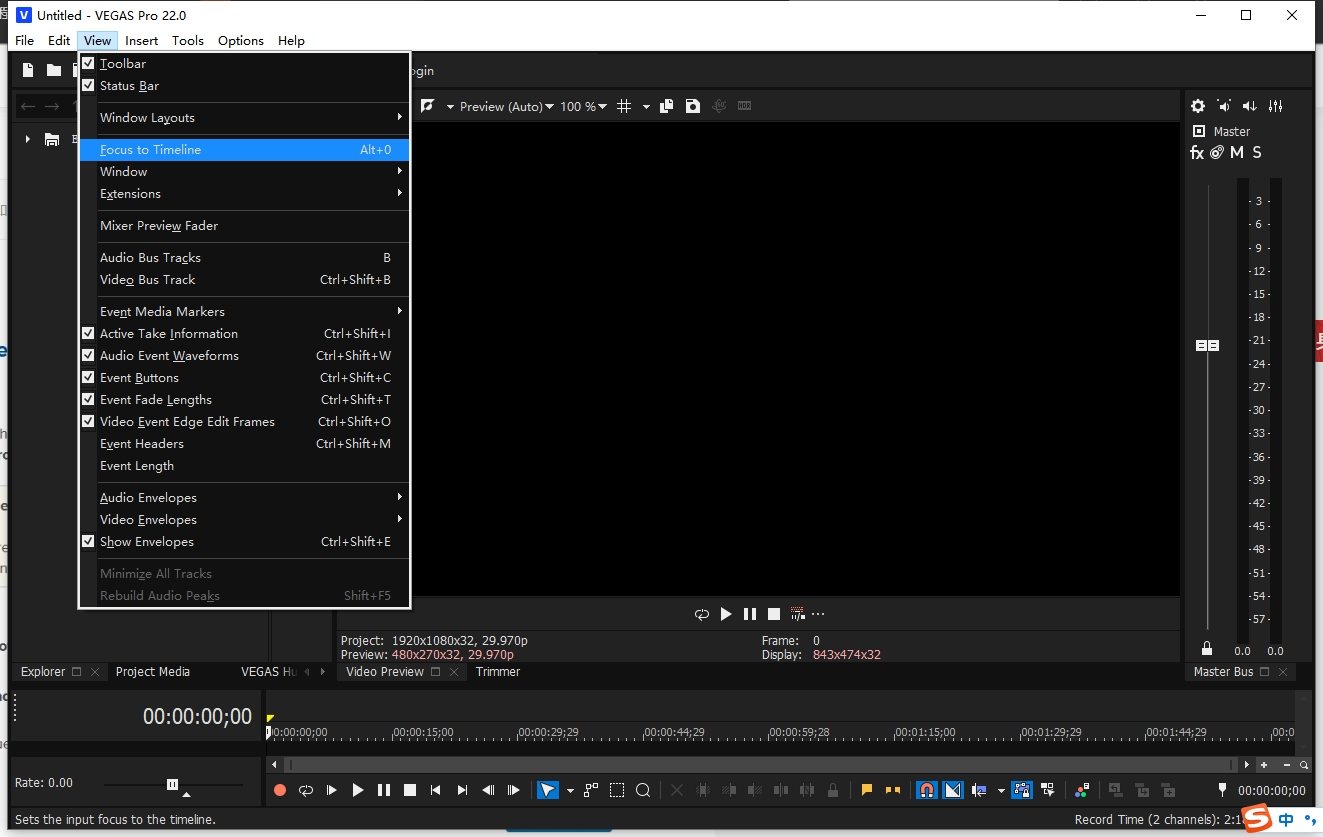Image resolution: width=1323 pixels, height=837 pixels.
Task: Expand the Audio Envelopes submenu
Action: pyautogui.click(x=244, y=498)
